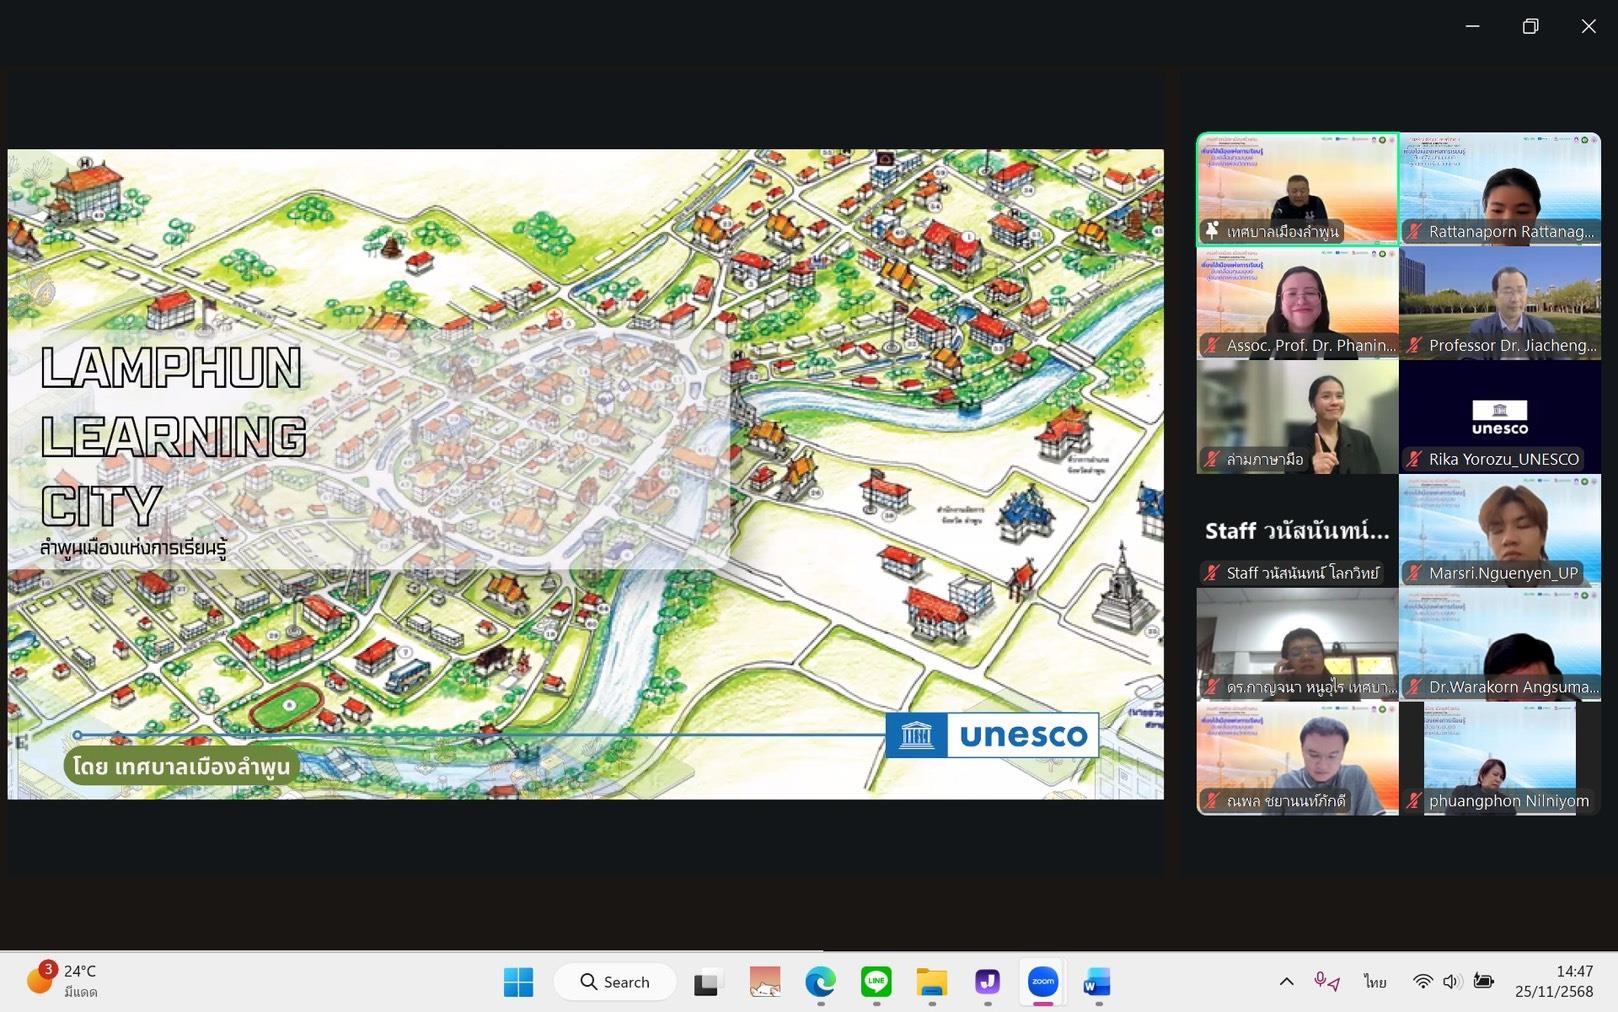Open the volume speaker icon in the tray
Viewport: 1618px width, 1012px height.
[x=1451, y=982]
